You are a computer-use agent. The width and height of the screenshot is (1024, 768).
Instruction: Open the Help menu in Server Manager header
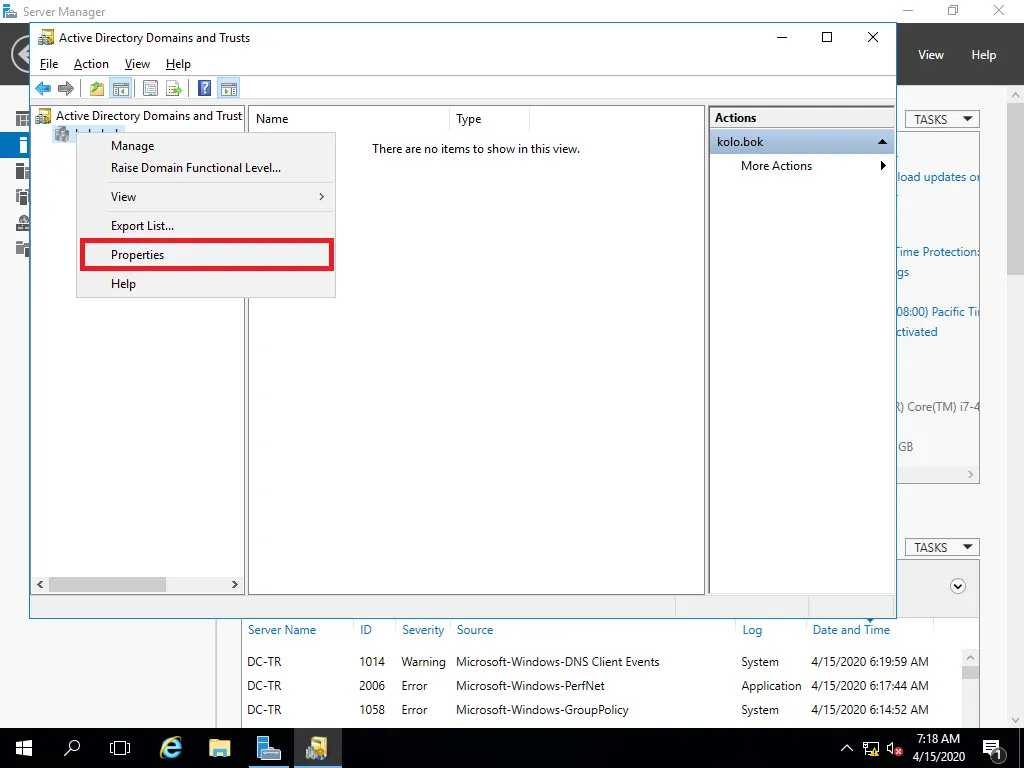click(984, 55)
